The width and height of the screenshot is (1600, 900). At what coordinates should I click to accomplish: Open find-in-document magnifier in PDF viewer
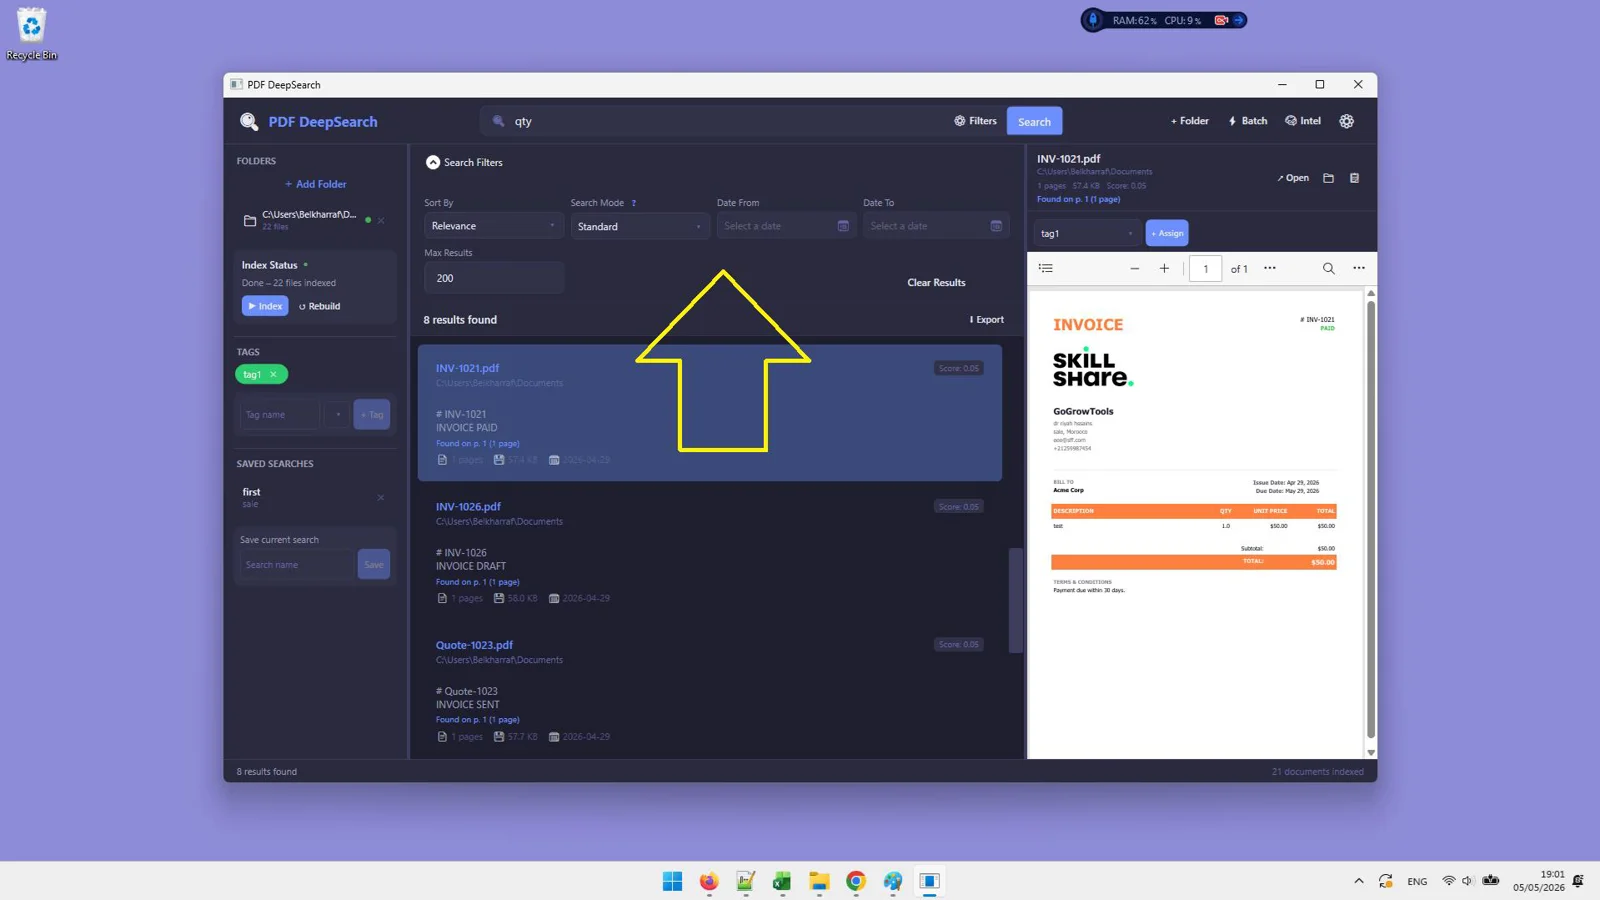[1328, 268]
